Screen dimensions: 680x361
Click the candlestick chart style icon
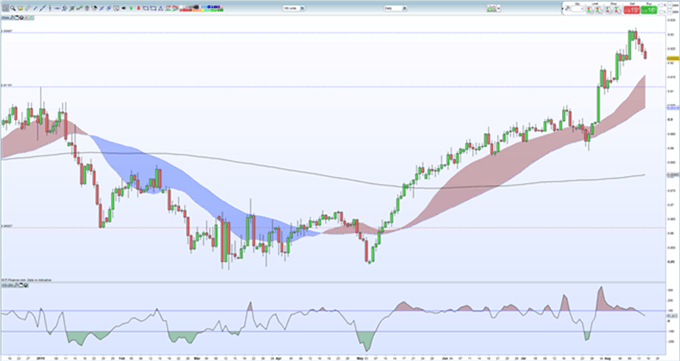click(492, 8)
